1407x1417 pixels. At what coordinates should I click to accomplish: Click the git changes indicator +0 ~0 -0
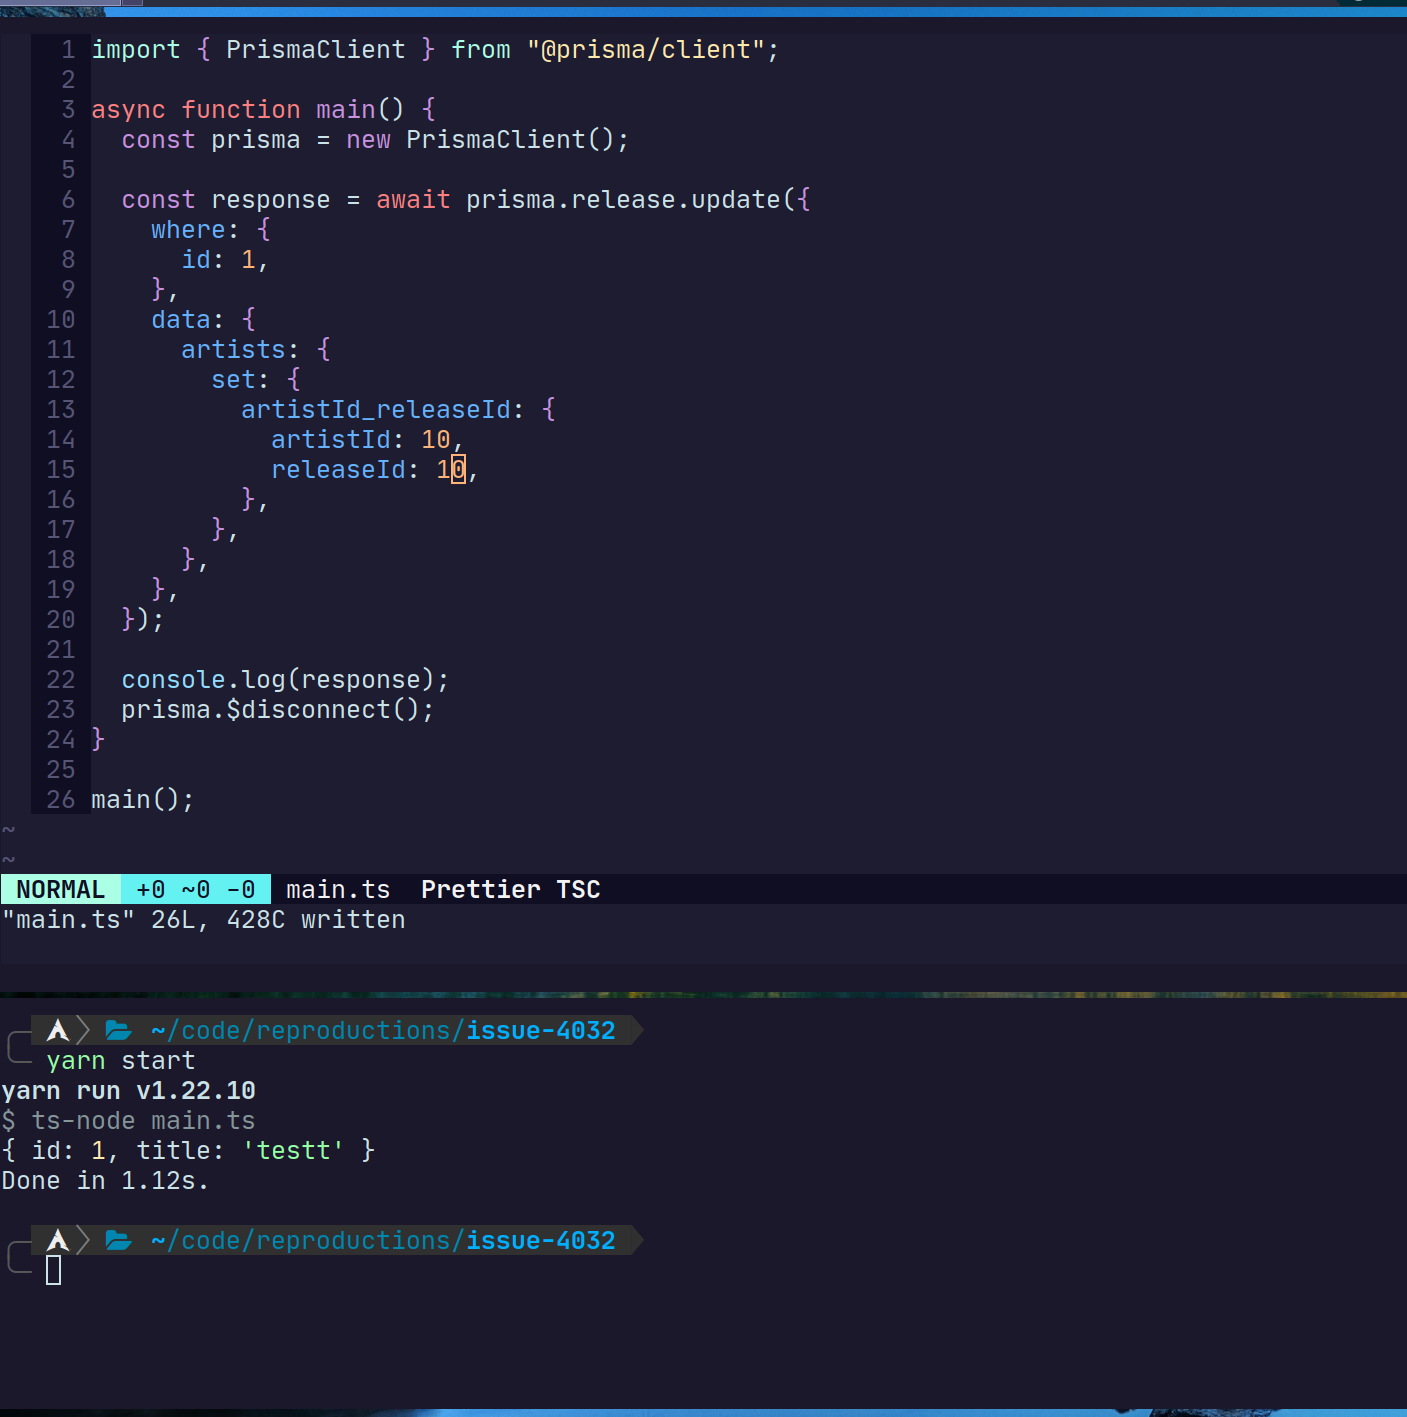(196, 889)
